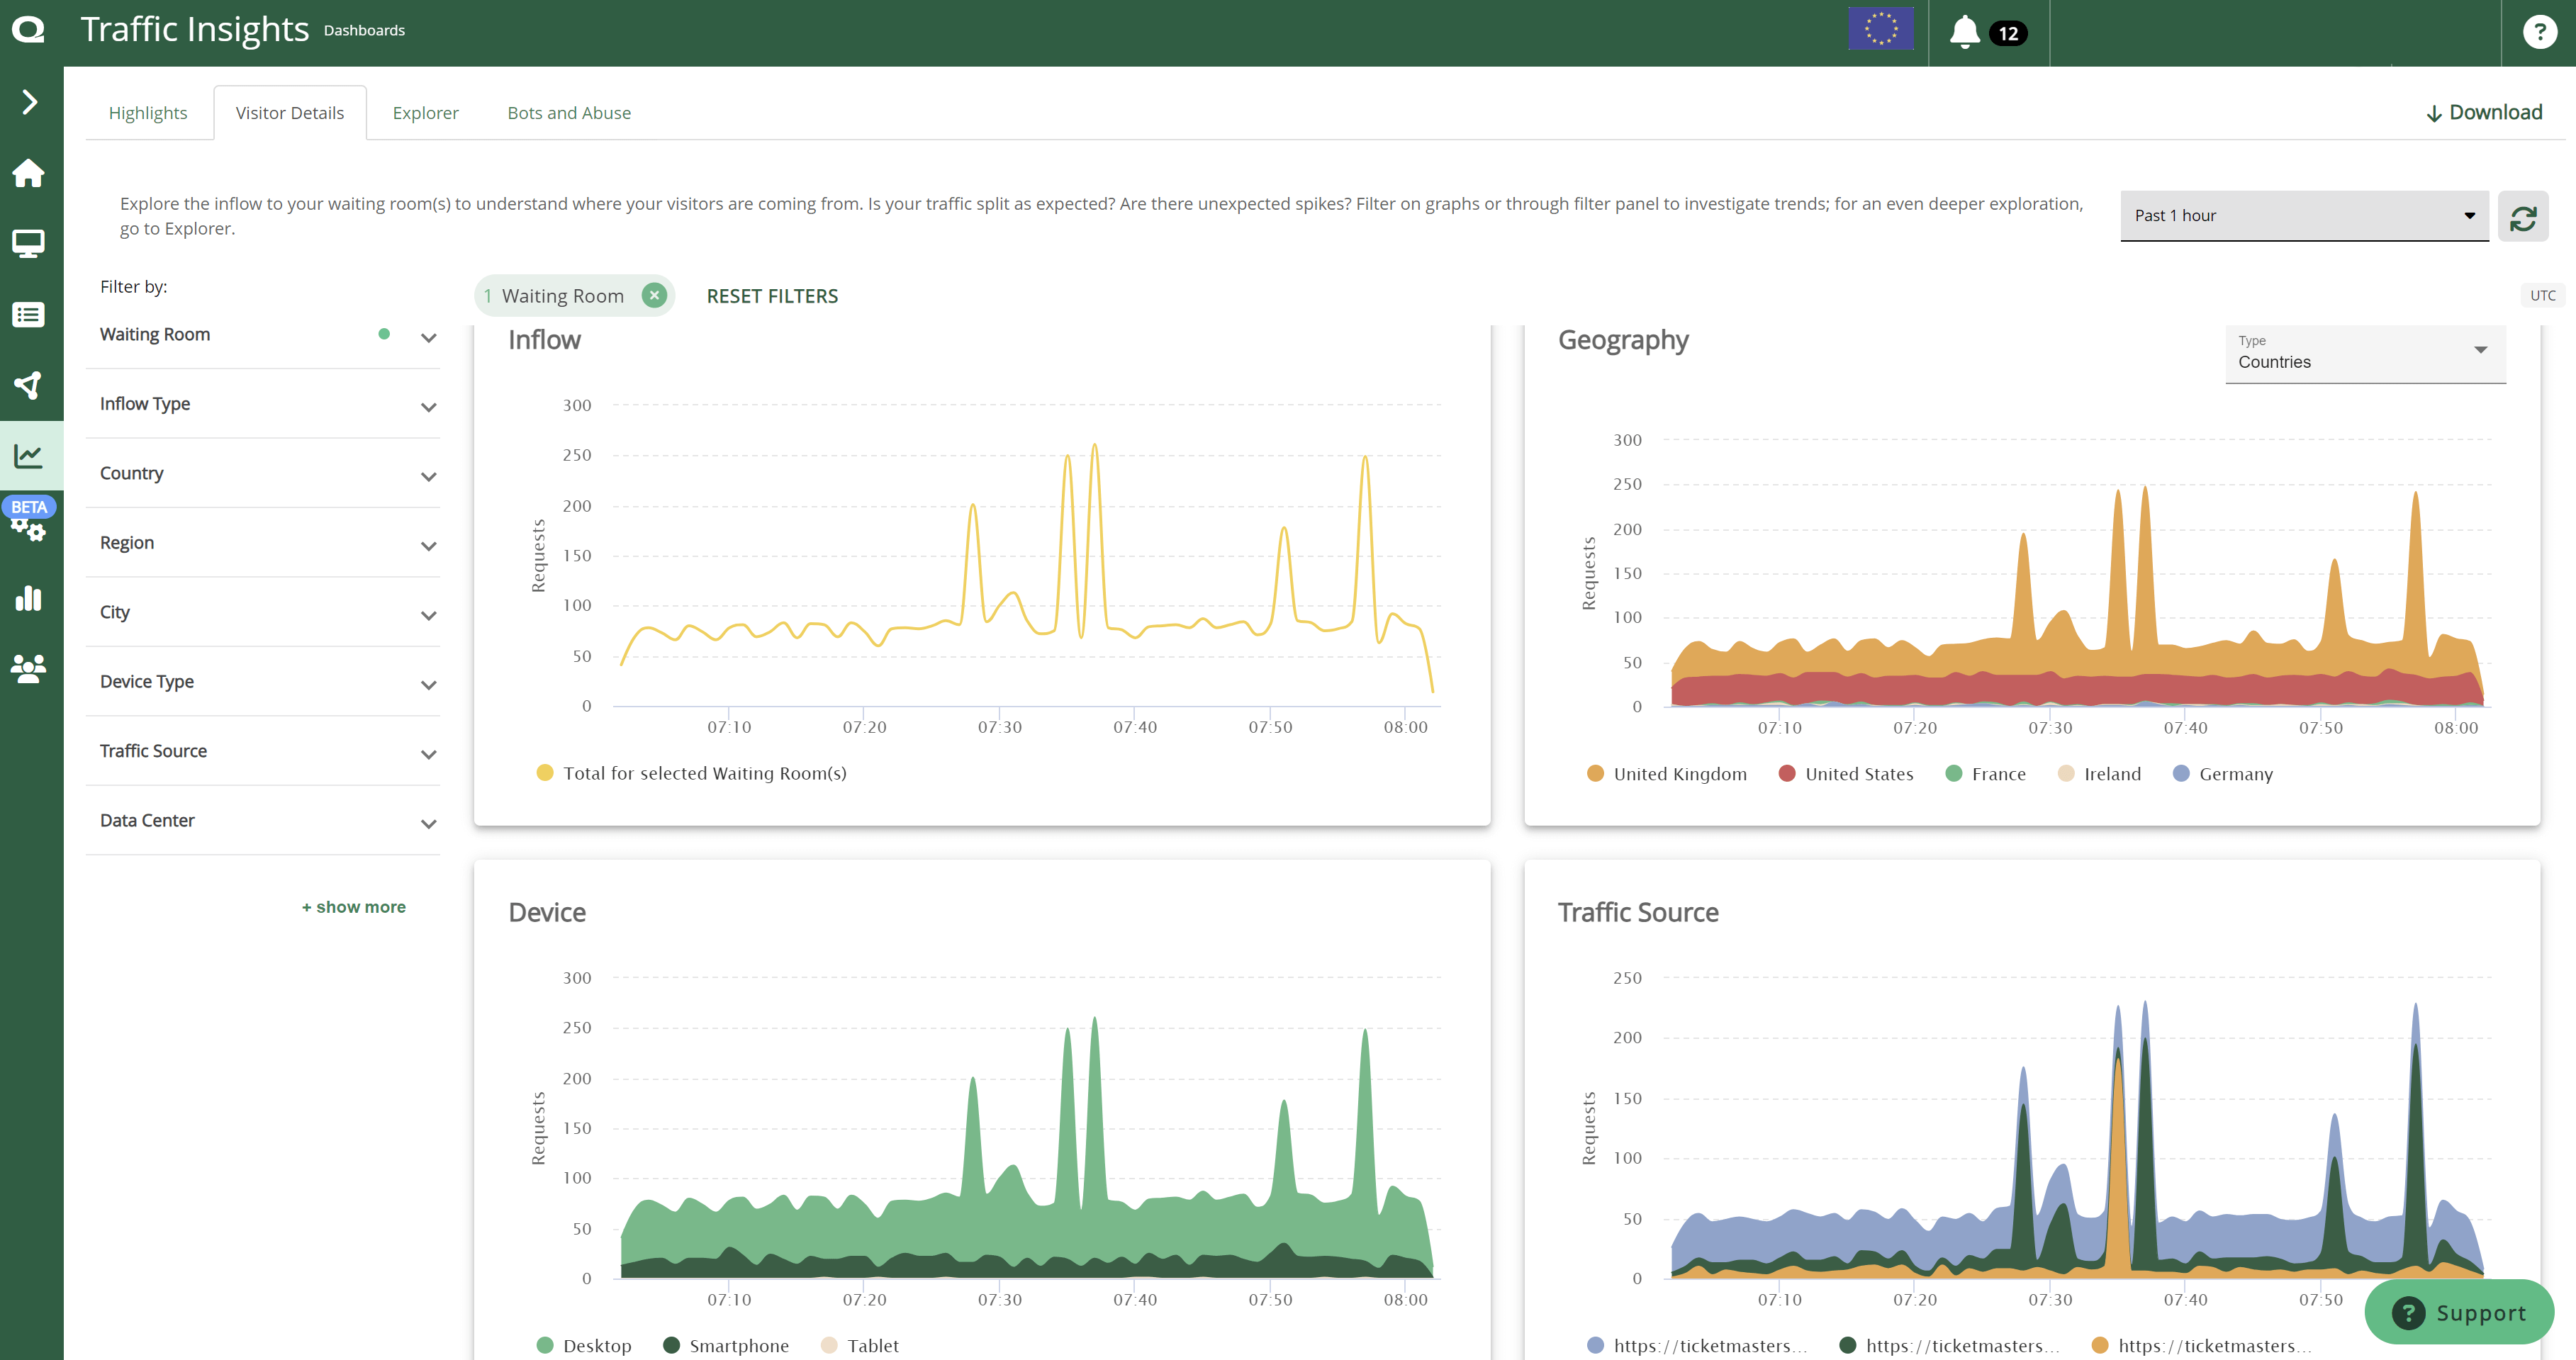Toggle the Waiting Room filter off
The height and width of the screenshot is (1360, 2576).
click(x=653, y=295)
